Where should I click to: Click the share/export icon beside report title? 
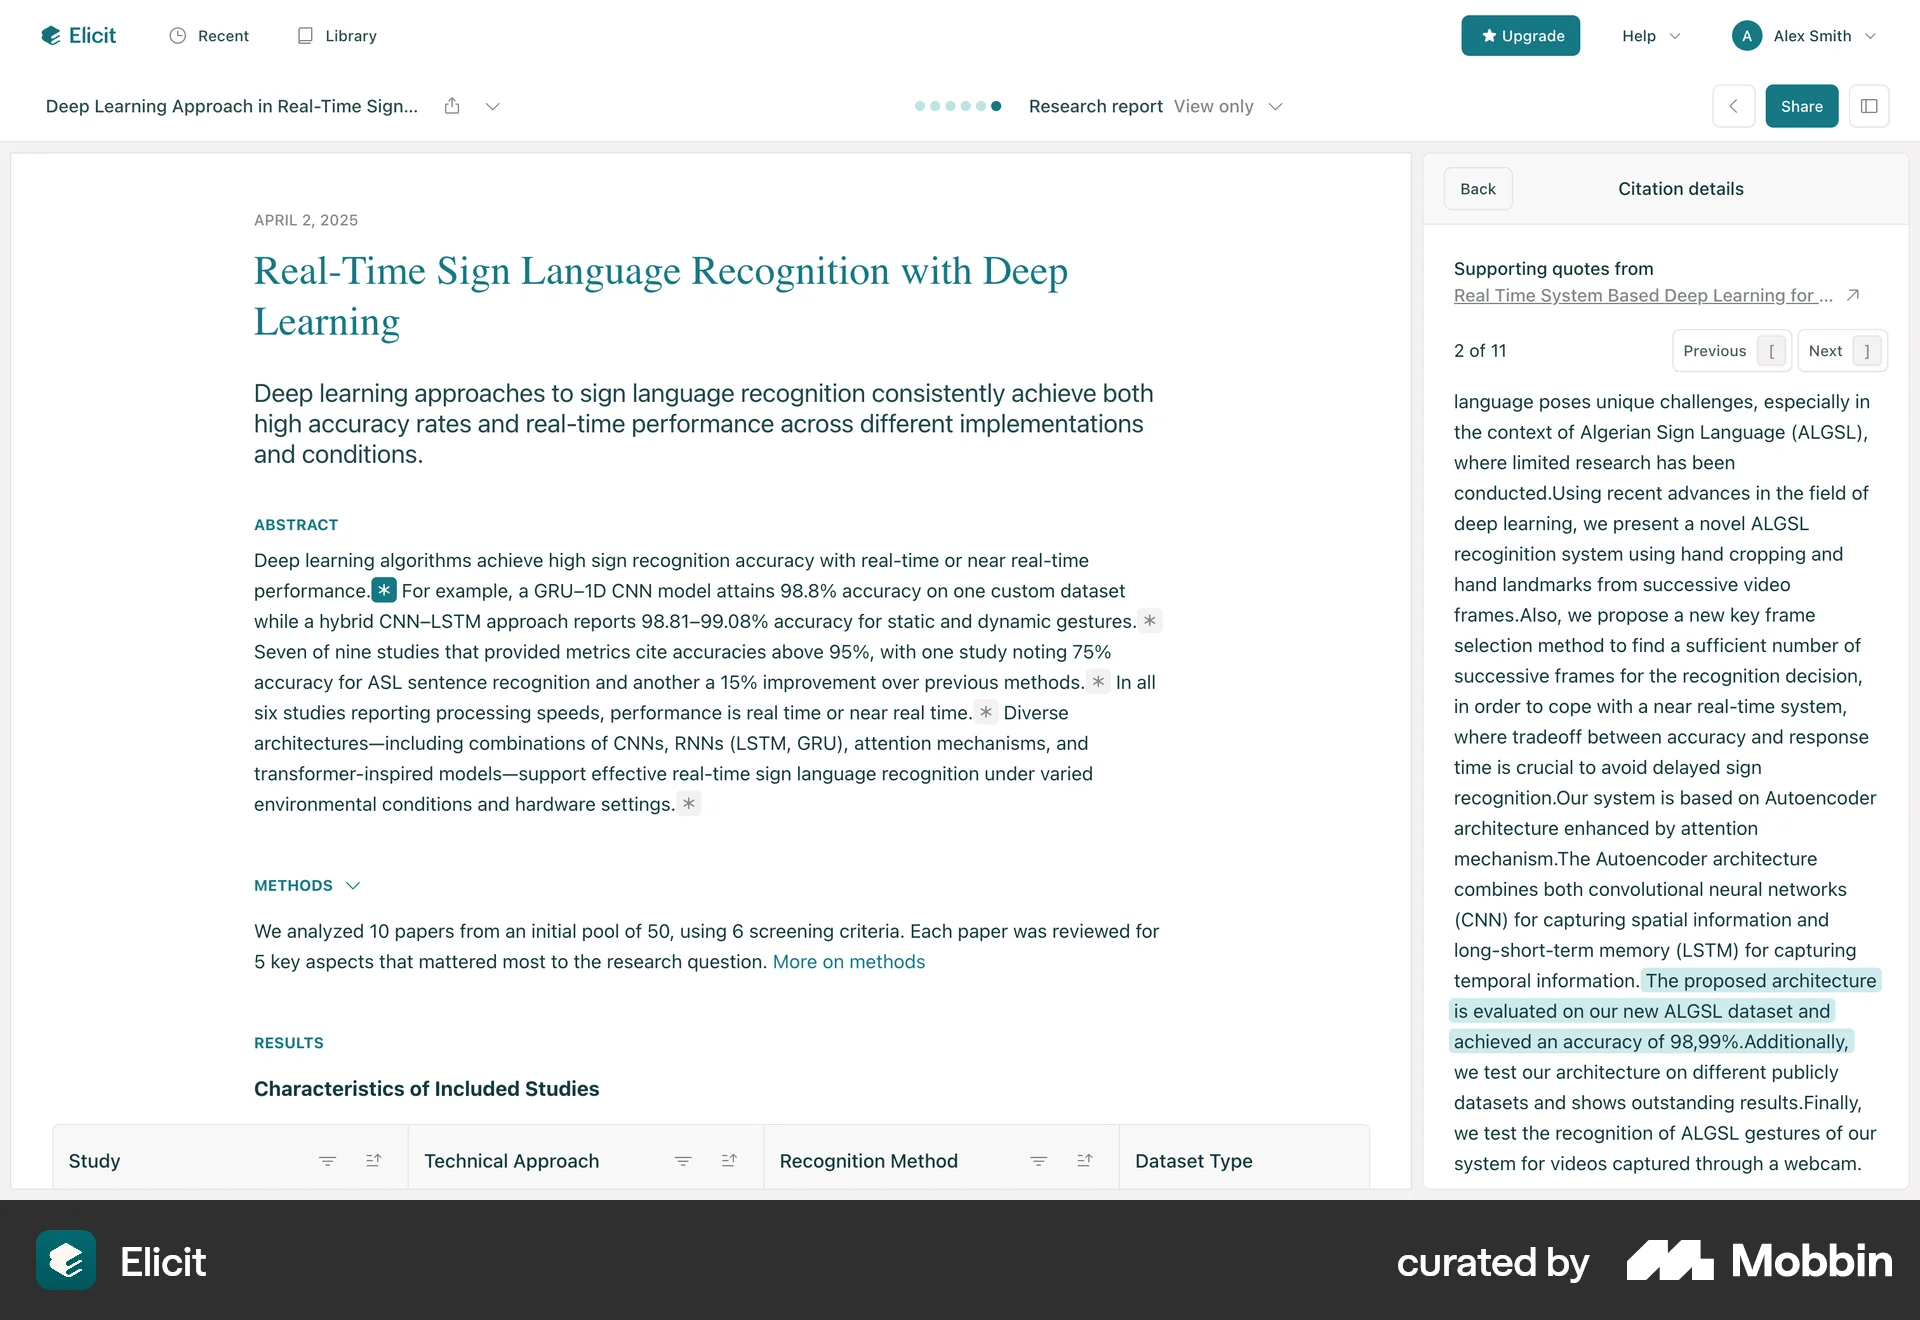pos(452,106)
